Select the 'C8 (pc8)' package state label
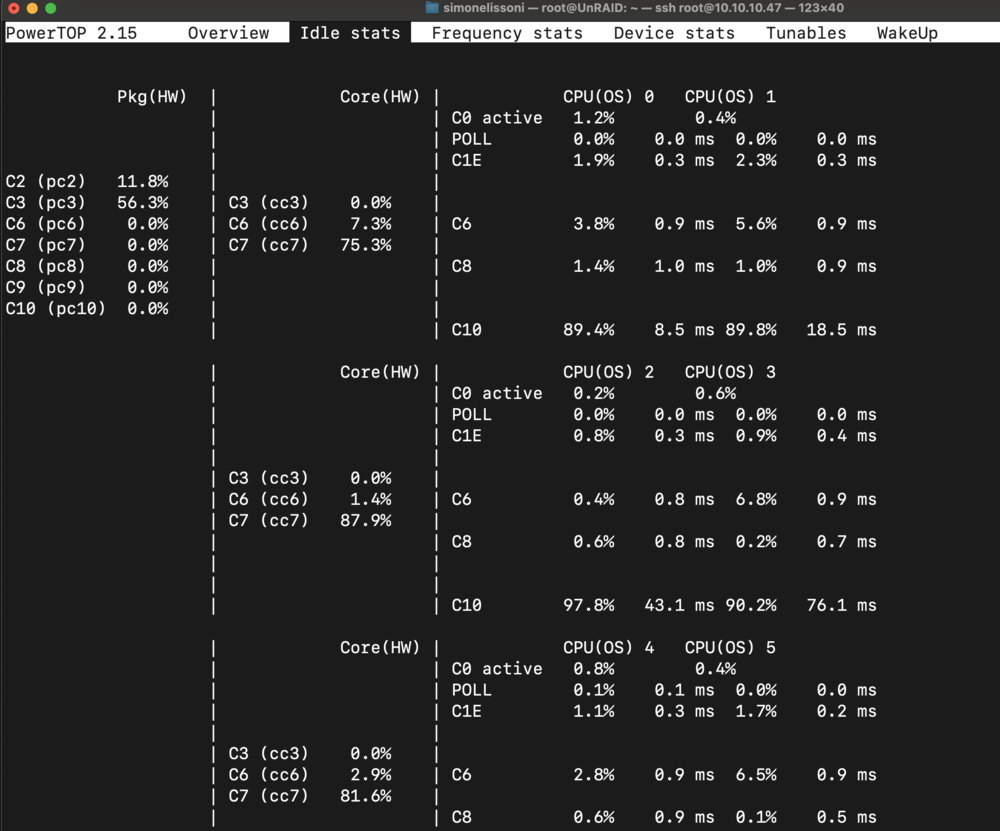This screenshot has height=831, width=1000. pyautogui.click(x=45, y=266)
